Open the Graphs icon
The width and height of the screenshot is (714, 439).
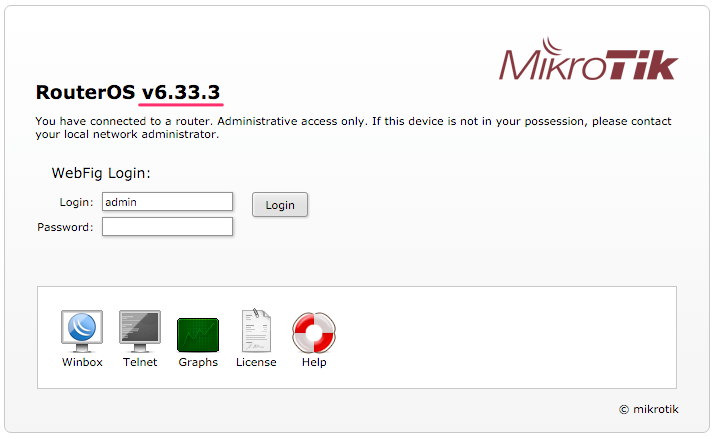[x=198, y=335]
